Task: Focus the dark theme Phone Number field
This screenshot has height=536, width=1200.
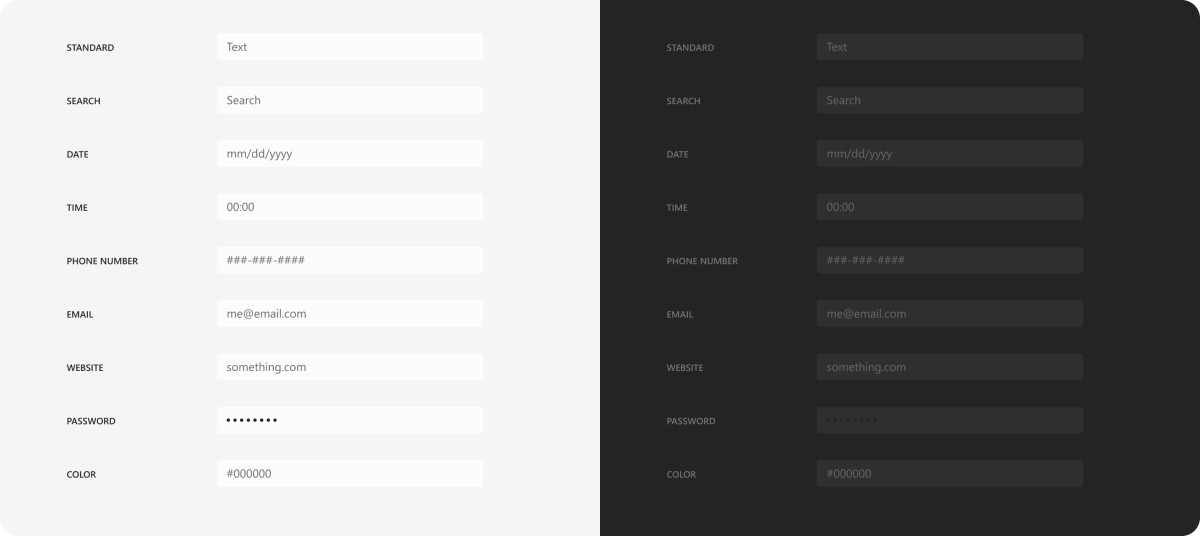Action: click(950, 260)
